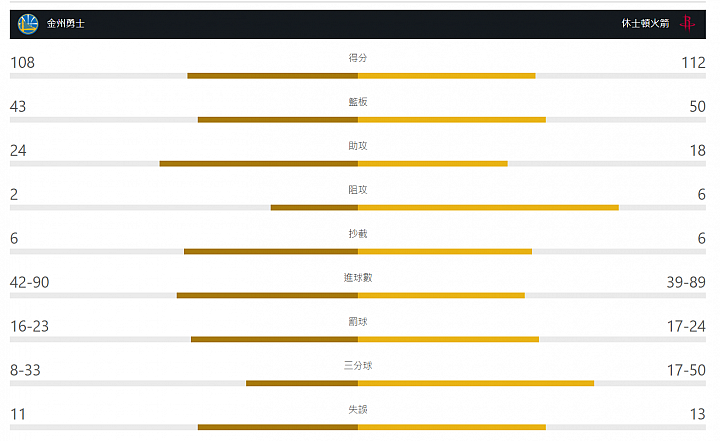
Task: Click the Rockets three-point value 17-50
Action: tap(686, 370)
